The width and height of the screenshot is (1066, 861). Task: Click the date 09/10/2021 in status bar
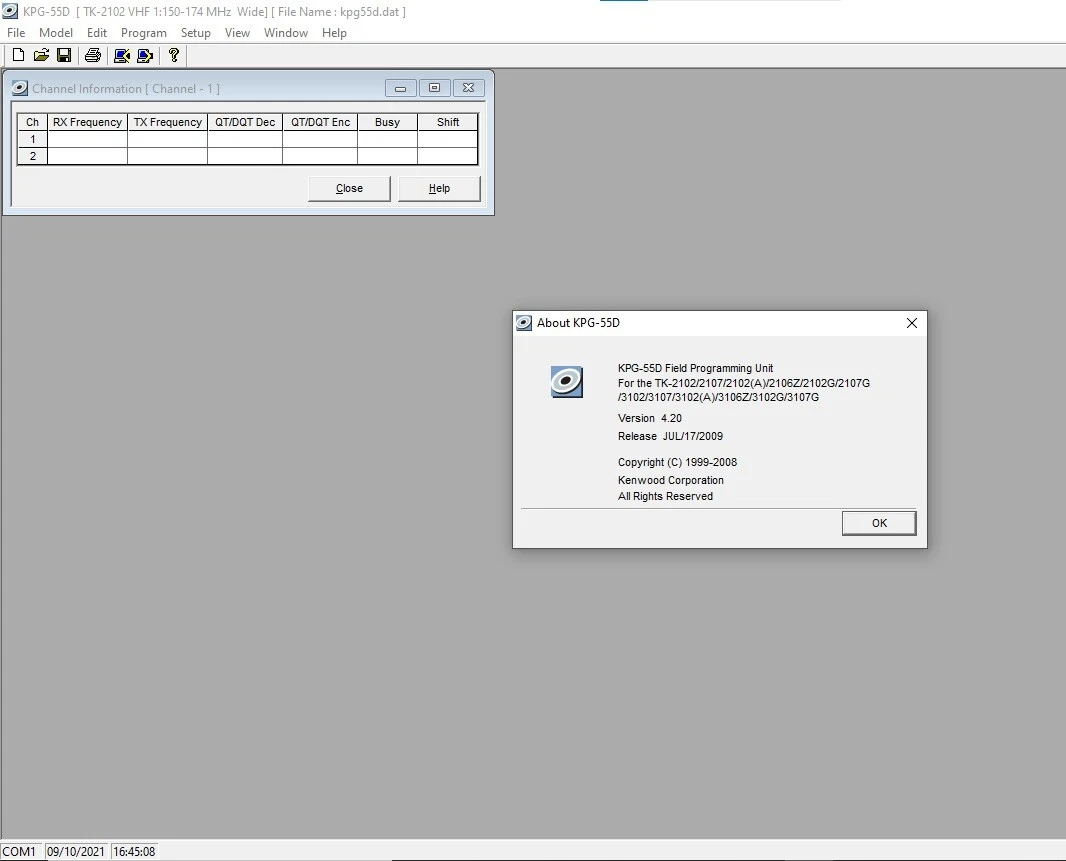pos(75,851)
